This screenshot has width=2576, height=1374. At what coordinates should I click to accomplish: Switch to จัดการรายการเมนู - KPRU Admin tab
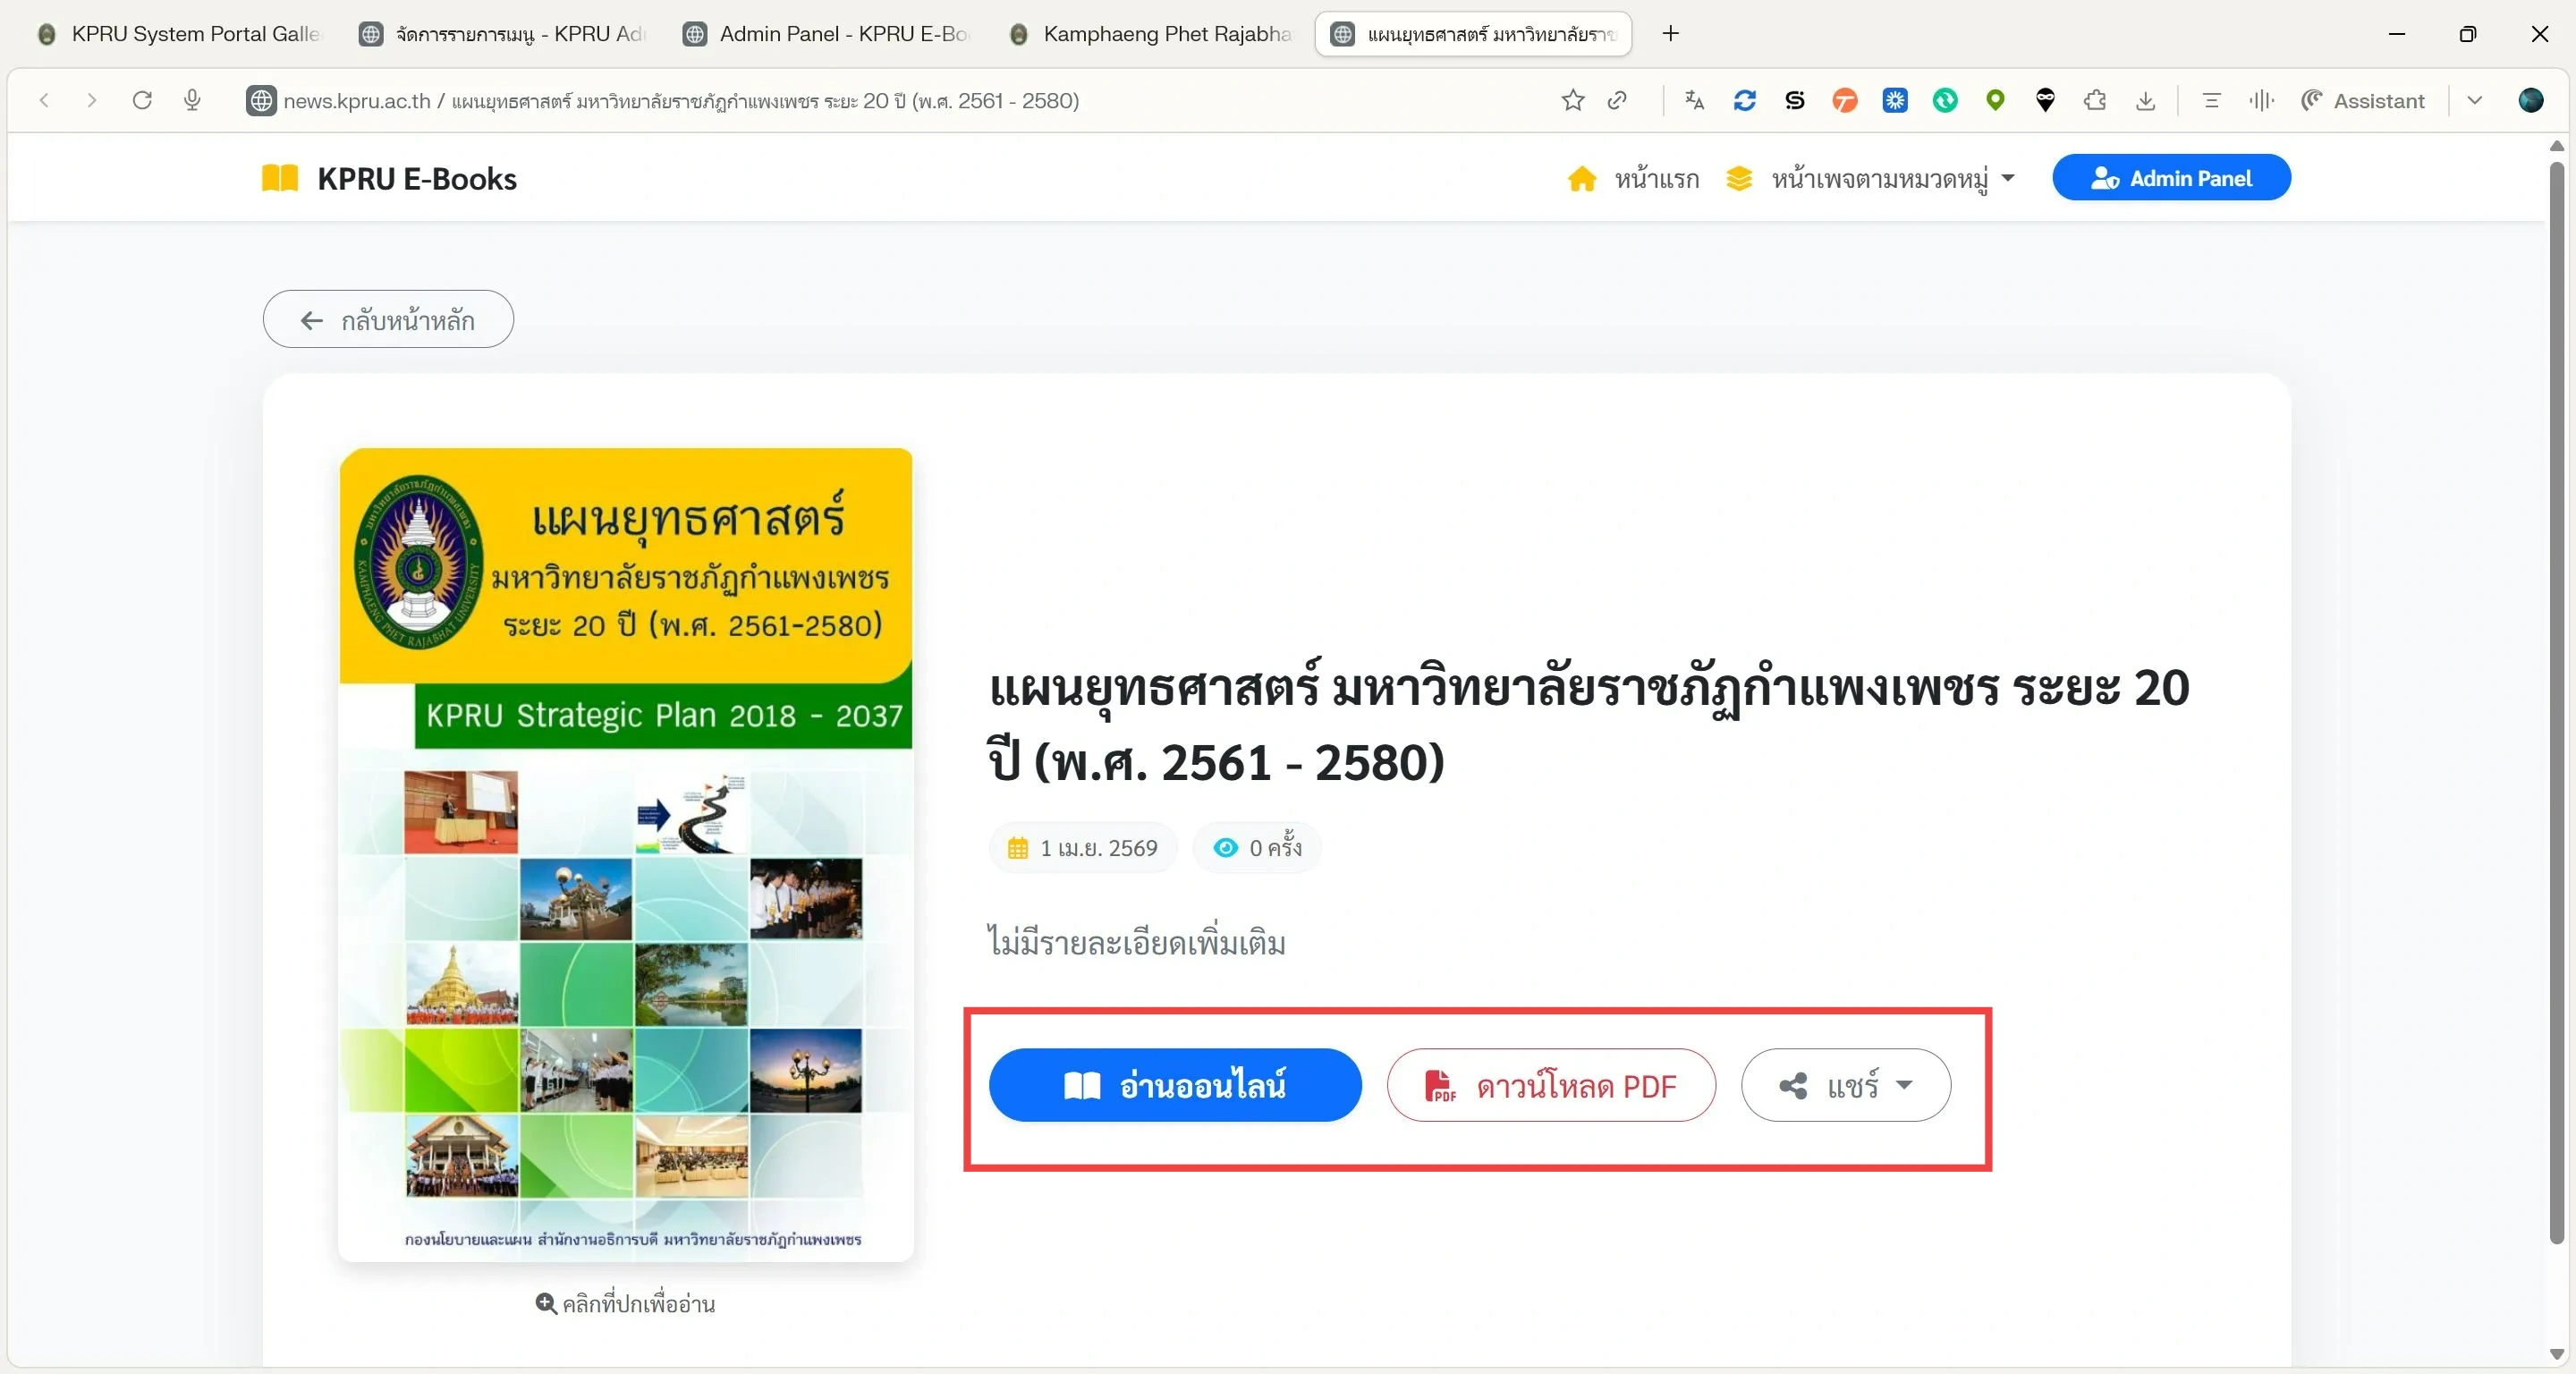[503, 34]
